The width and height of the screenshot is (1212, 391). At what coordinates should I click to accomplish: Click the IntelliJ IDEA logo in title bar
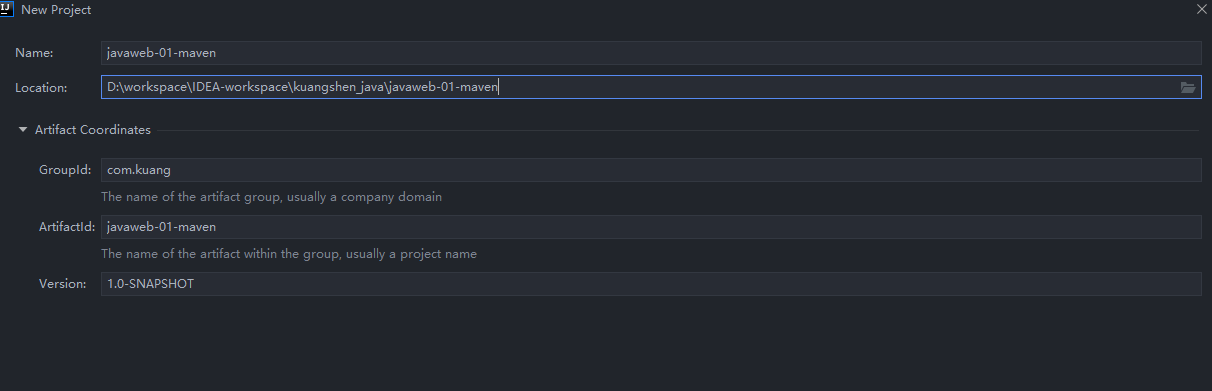7,7
